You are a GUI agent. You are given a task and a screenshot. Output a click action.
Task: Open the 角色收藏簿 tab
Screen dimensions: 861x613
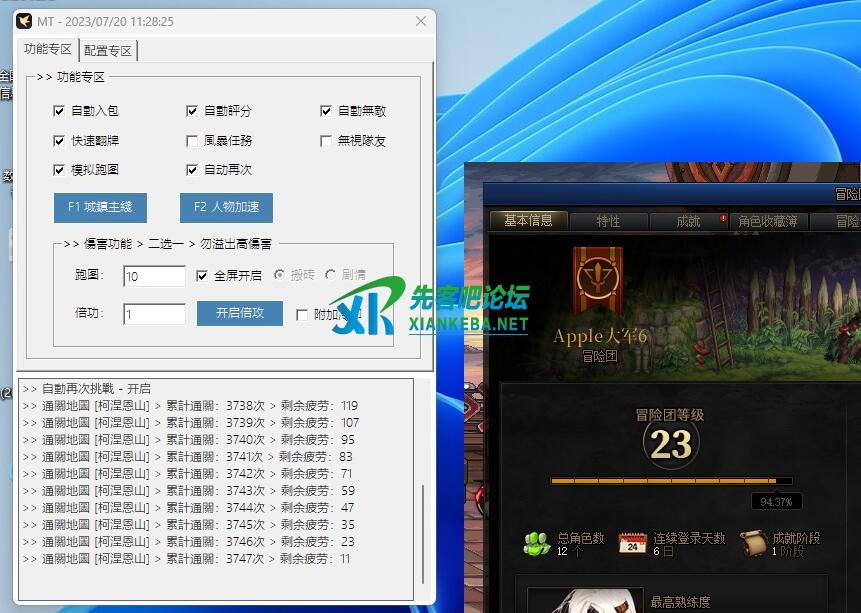point(768,221)
